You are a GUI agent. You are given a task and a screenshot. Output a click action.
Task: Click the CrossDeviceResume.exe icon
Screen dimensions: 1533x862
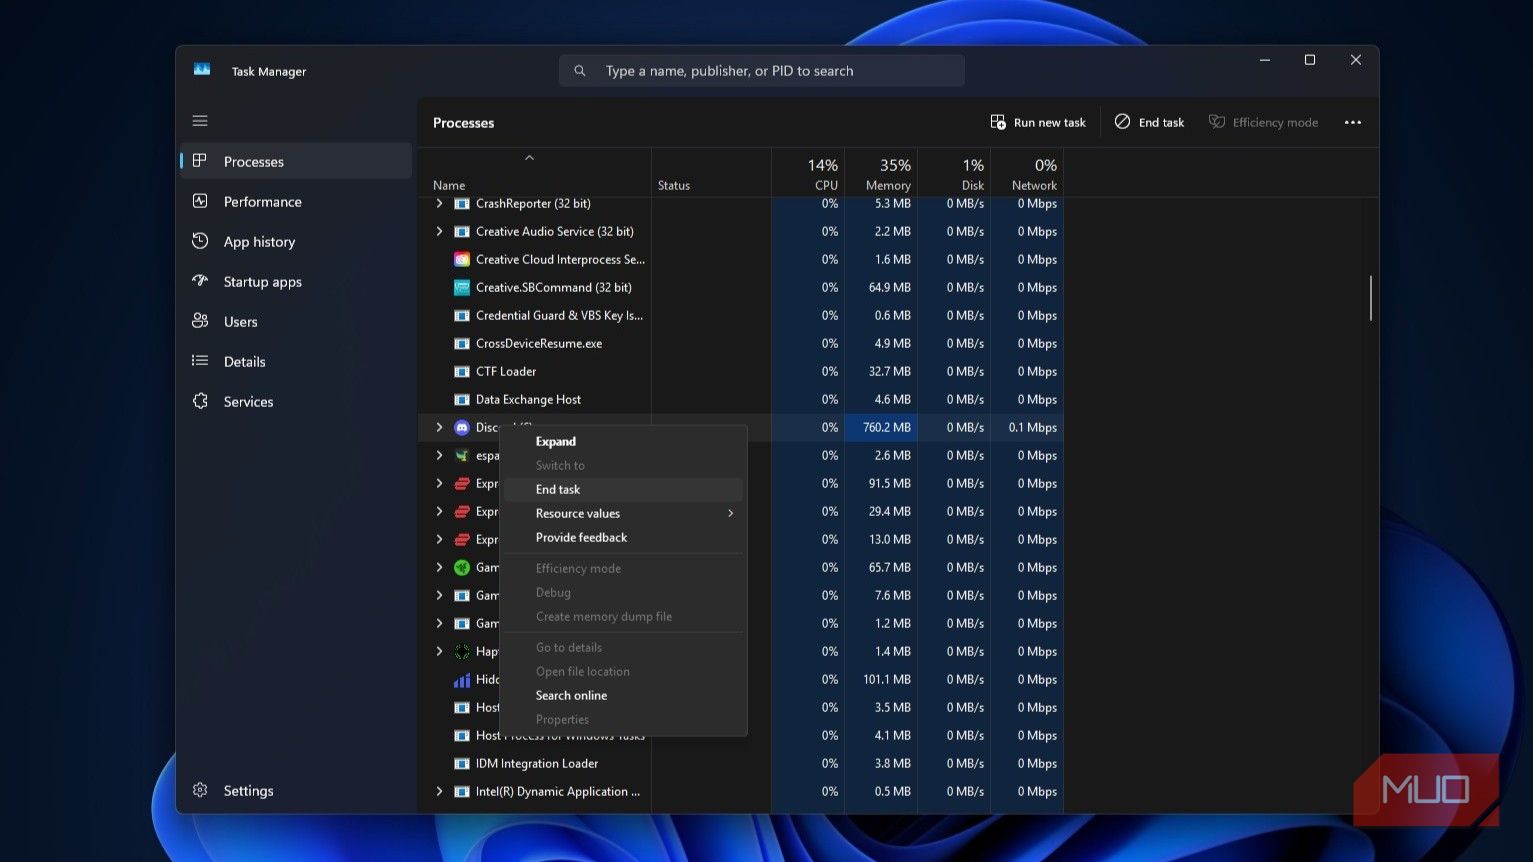(x=462, y=343)
